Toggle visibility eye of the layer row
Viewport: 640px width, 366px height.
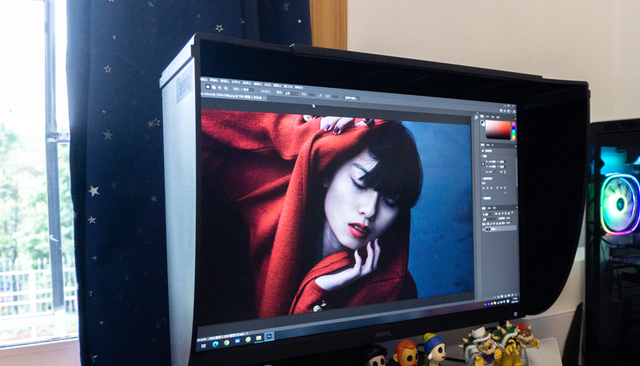coord(483,229)
